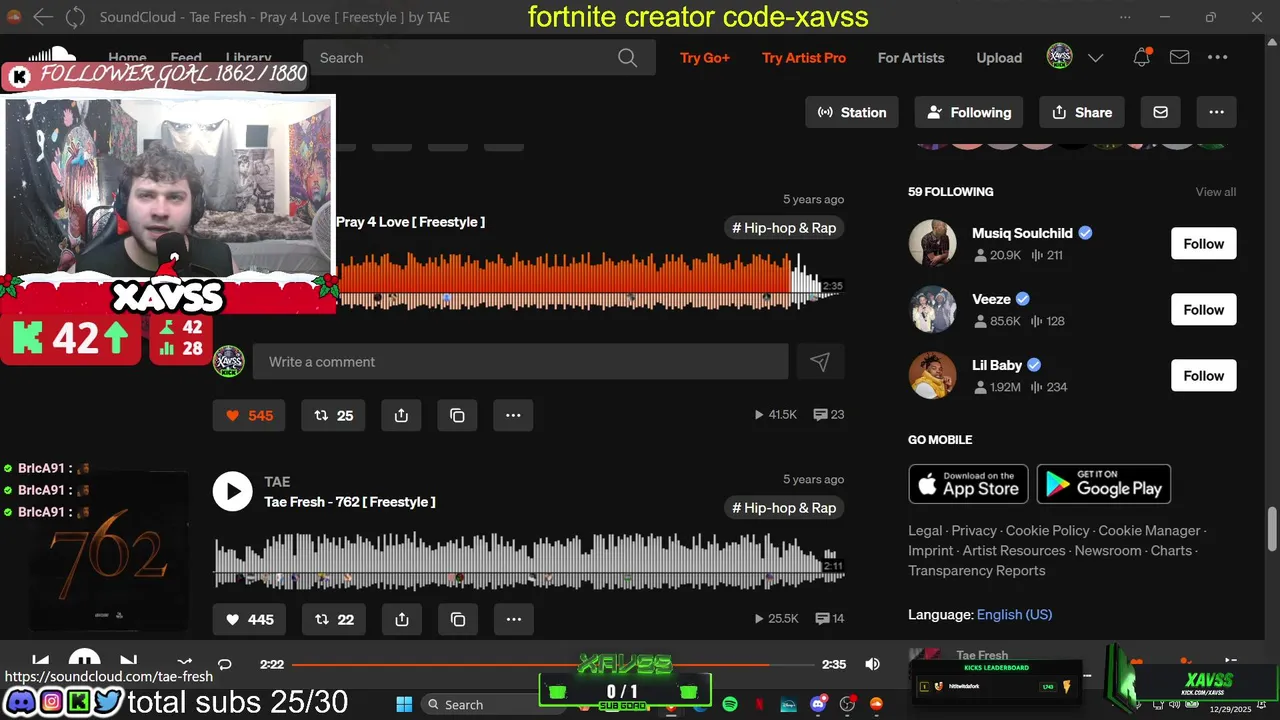Open the Upload page
Viewport: 1280px width, 720px height.
pyautogui.click(x=999, y=58)
